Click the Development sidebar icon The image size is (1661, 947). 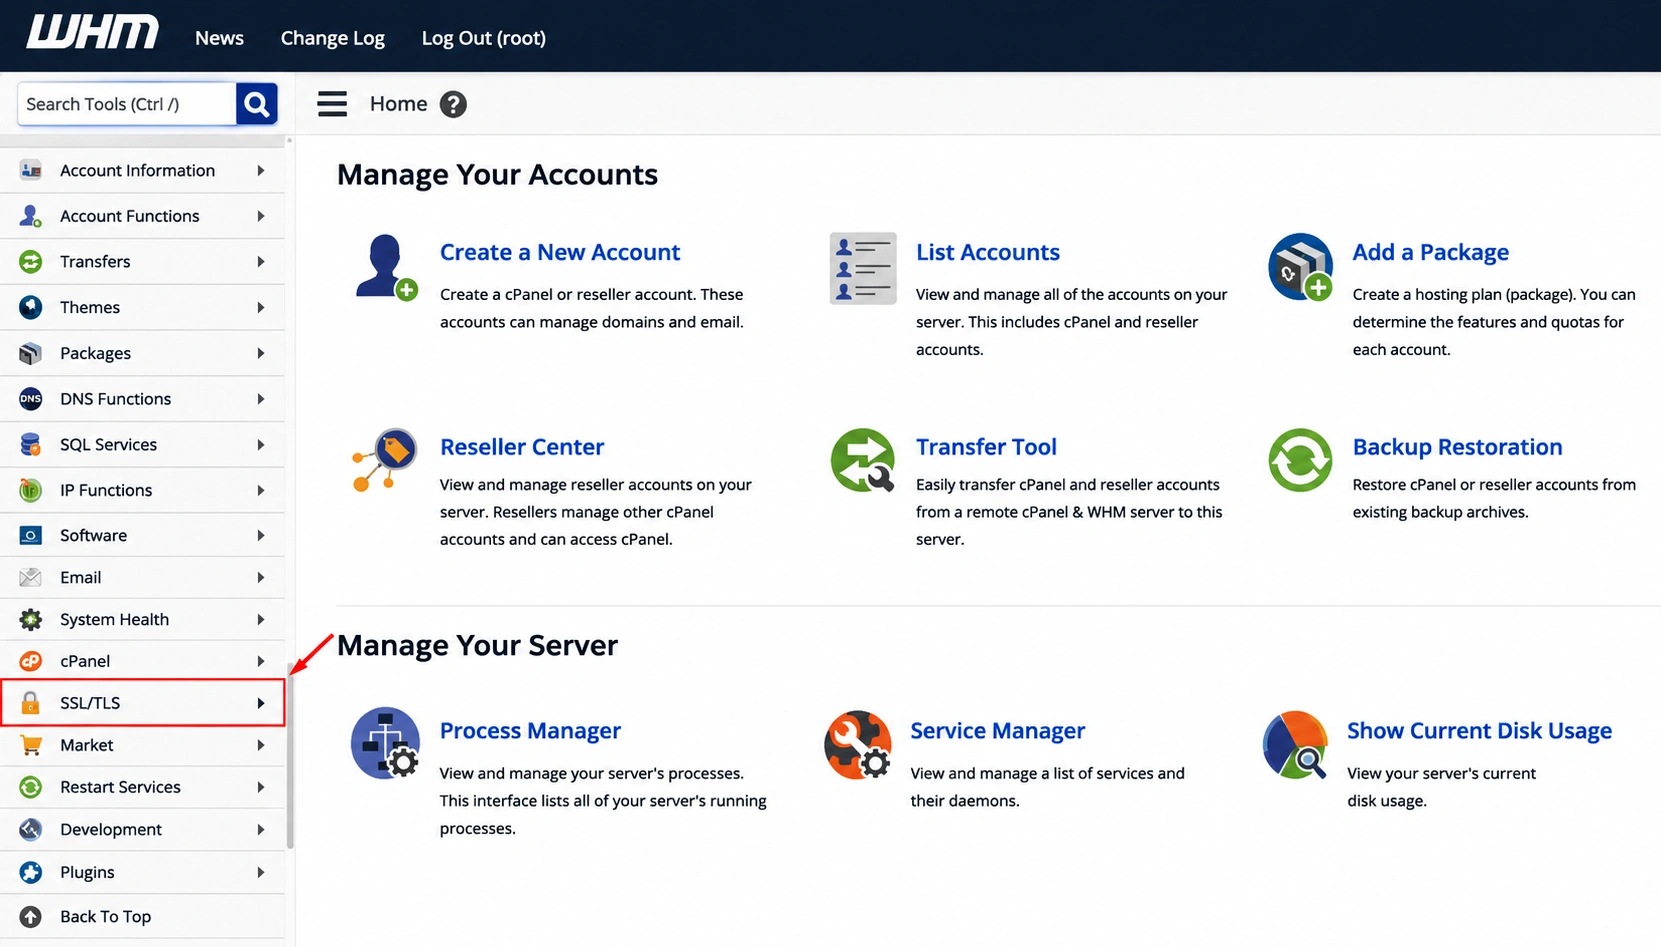coord(31,830)
